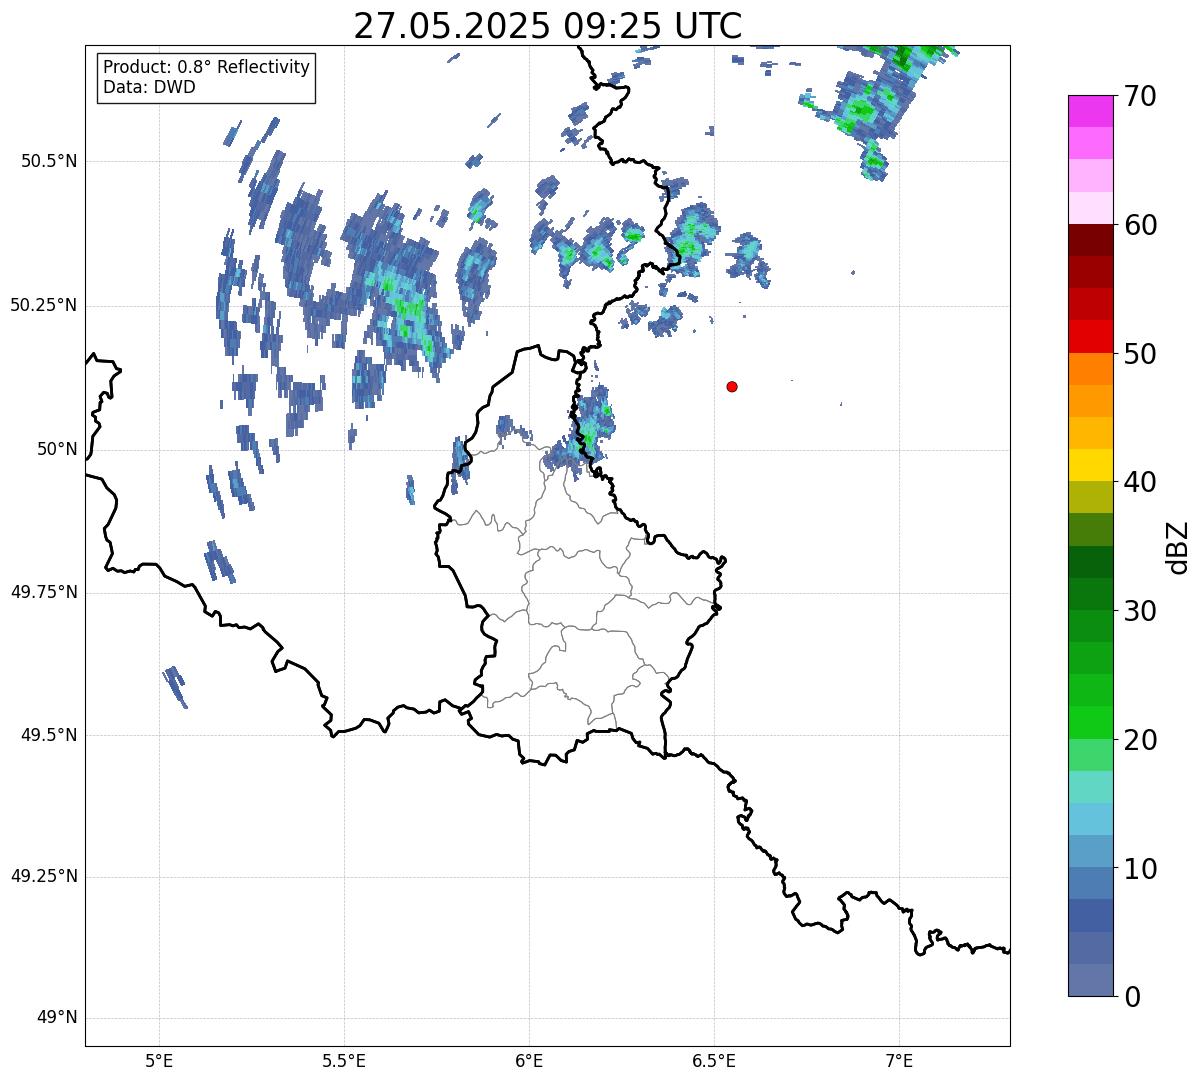Click the dark maroon colorbar segment at 60
The height and width of the screenshot is (1081, 1202).
(1090, 240)
